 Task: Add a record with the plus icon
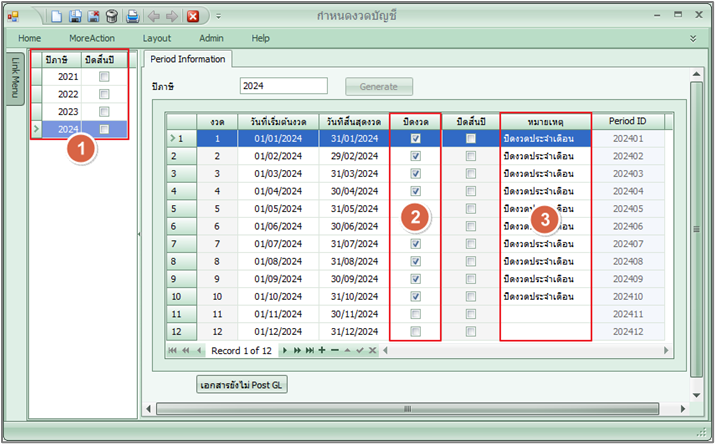pos(321,350)
